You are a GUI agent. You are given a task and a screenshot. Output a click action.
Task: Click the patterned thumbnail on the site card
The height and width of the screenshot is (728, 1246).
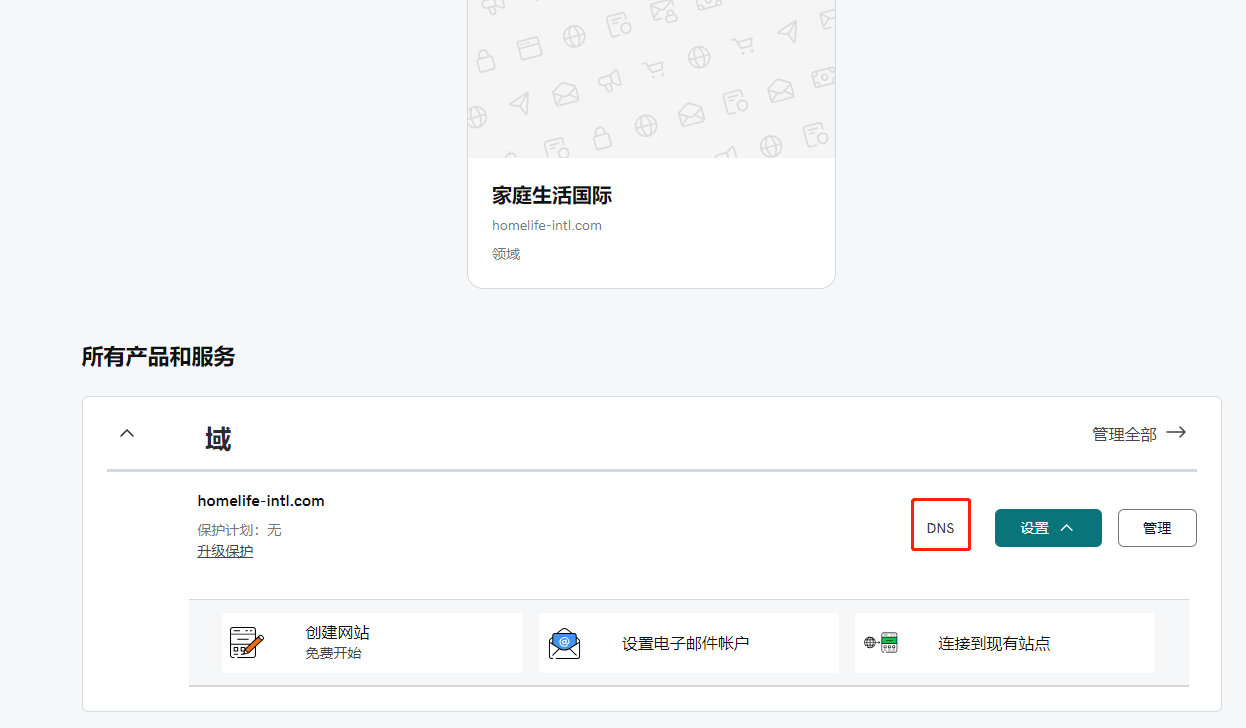651,78
